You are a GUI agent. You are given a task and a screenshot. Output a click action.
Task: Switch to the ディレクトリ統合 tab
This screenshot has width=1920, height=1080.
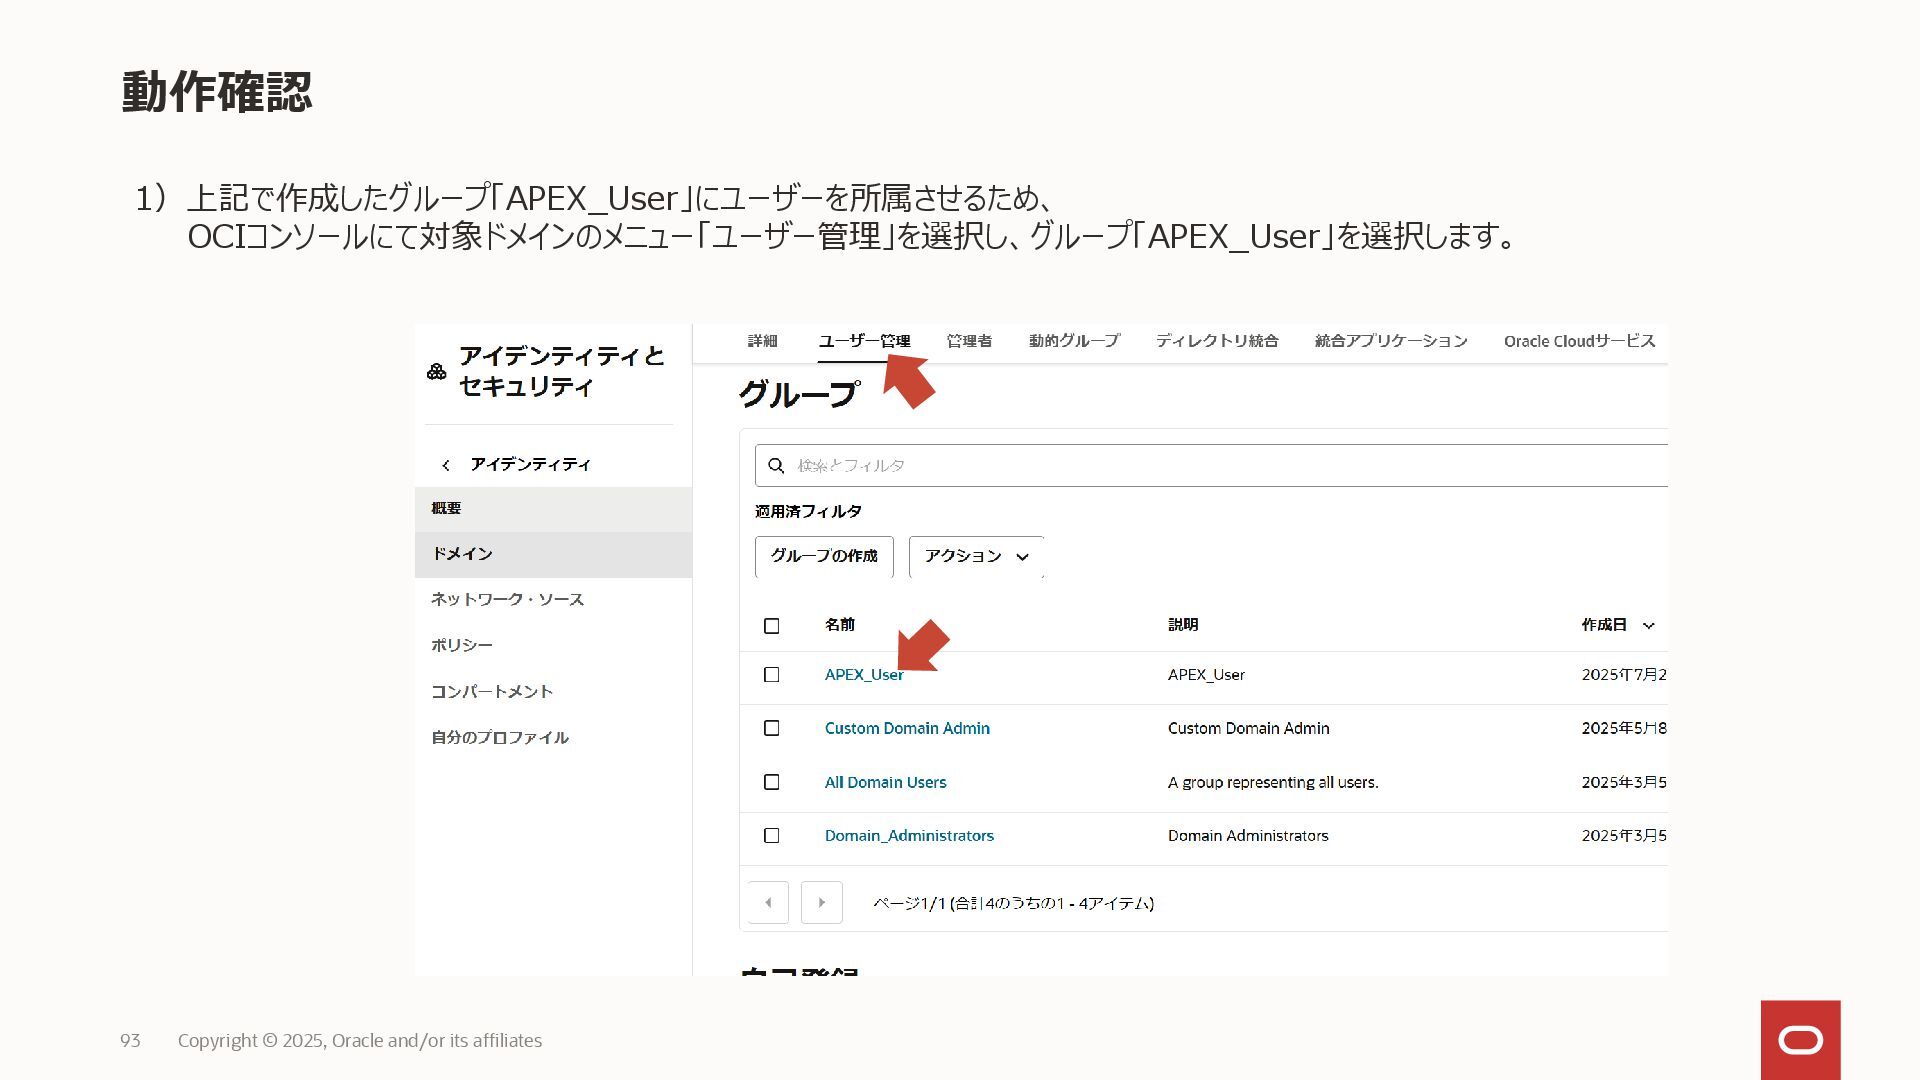1217,341
